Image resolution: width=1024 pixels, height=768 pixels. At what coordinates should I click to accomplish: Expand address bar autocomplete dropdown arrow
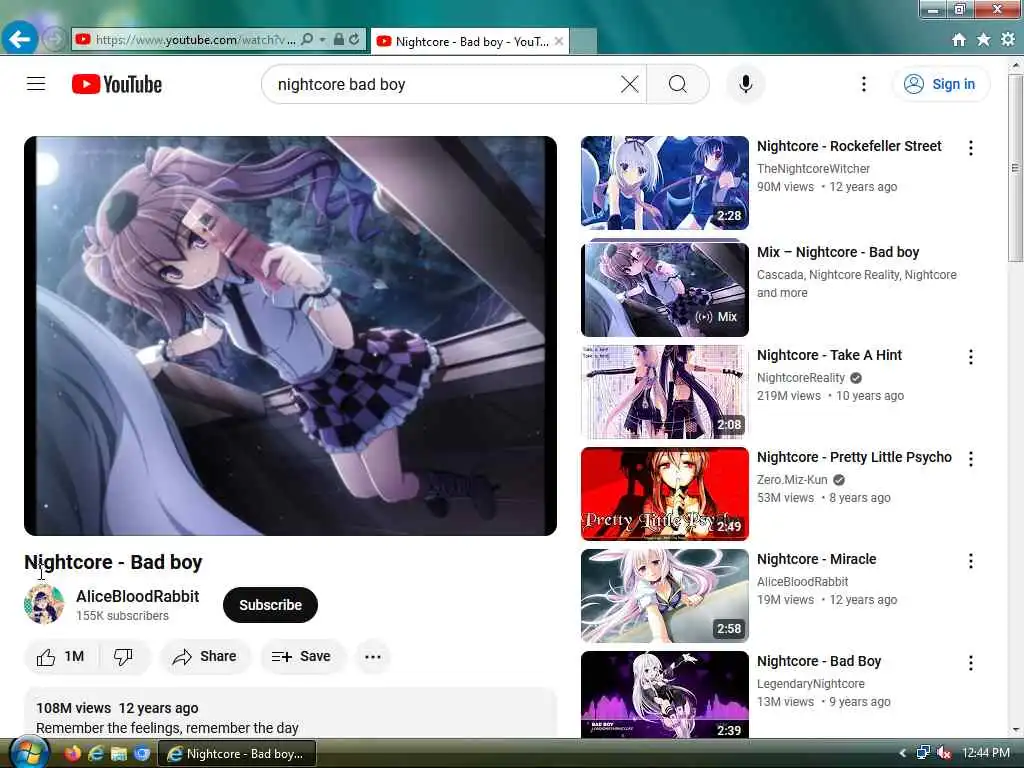click(323, 39)
